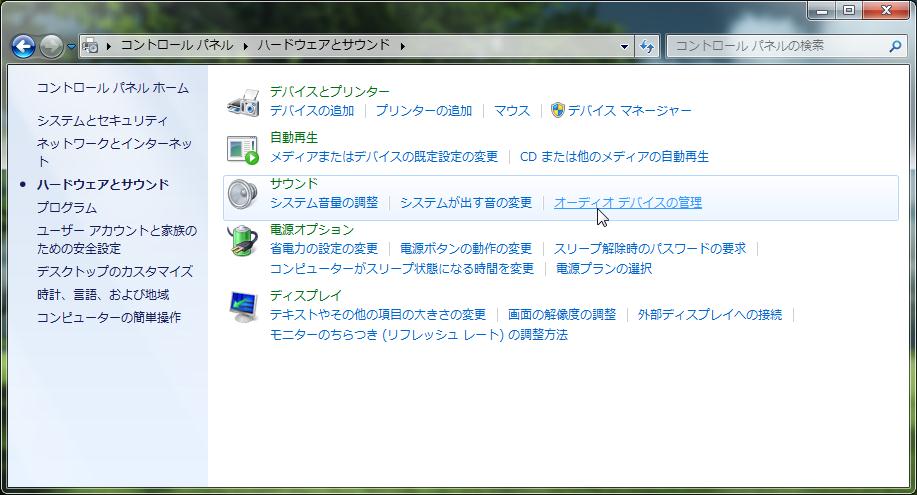Expand the arrow after ハードウェアとサウンド breadcrumb
The image size is (917, 495).
click(x=402, y=46)
